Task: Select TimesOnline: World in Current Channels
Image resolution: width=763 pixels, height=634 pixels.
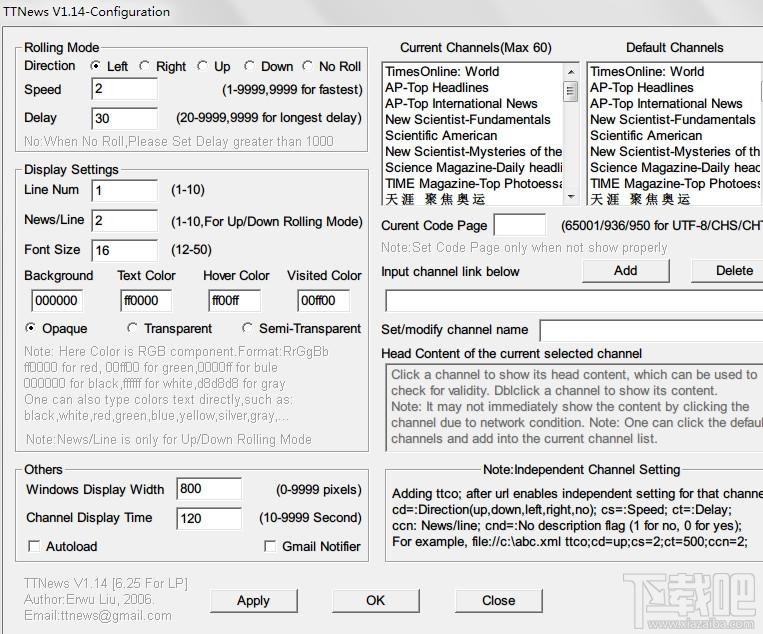Action: pyautogui.click(x=473, y=72)
